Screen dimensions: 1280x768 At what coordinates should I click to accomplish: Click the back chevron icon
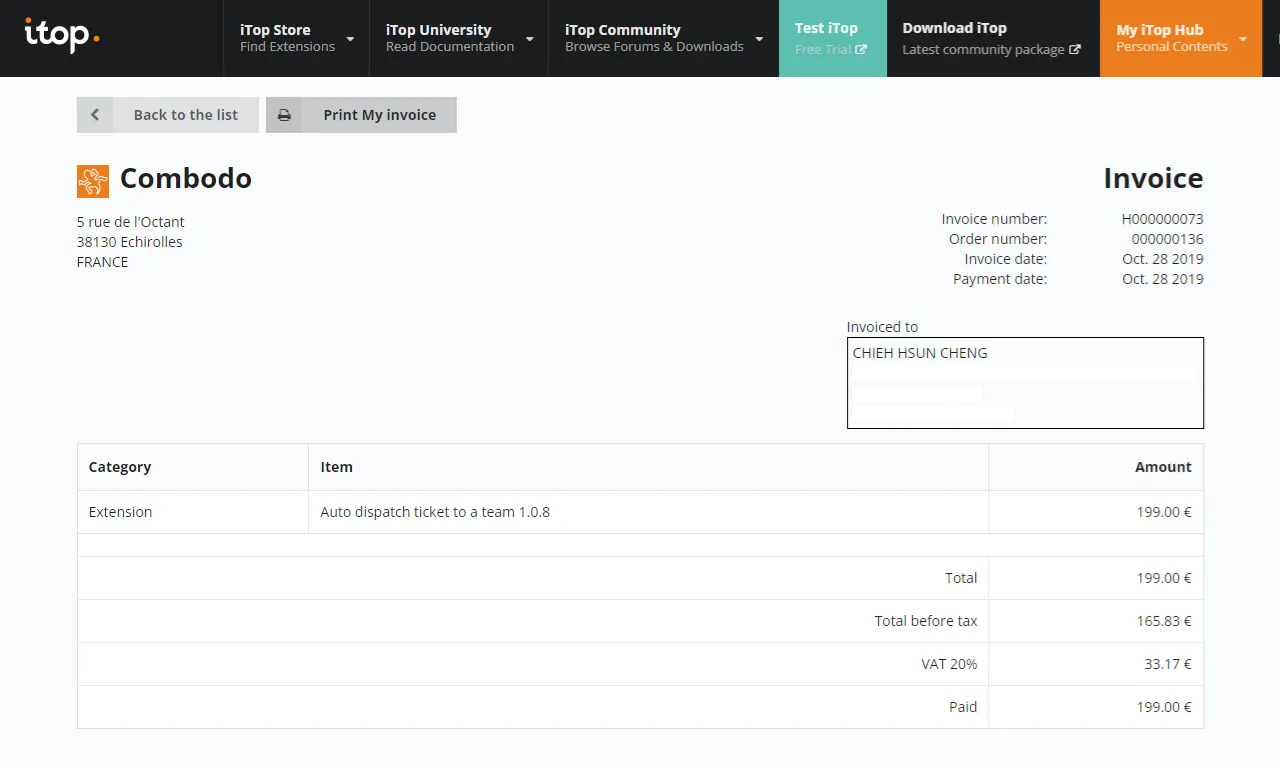[95, 115]
